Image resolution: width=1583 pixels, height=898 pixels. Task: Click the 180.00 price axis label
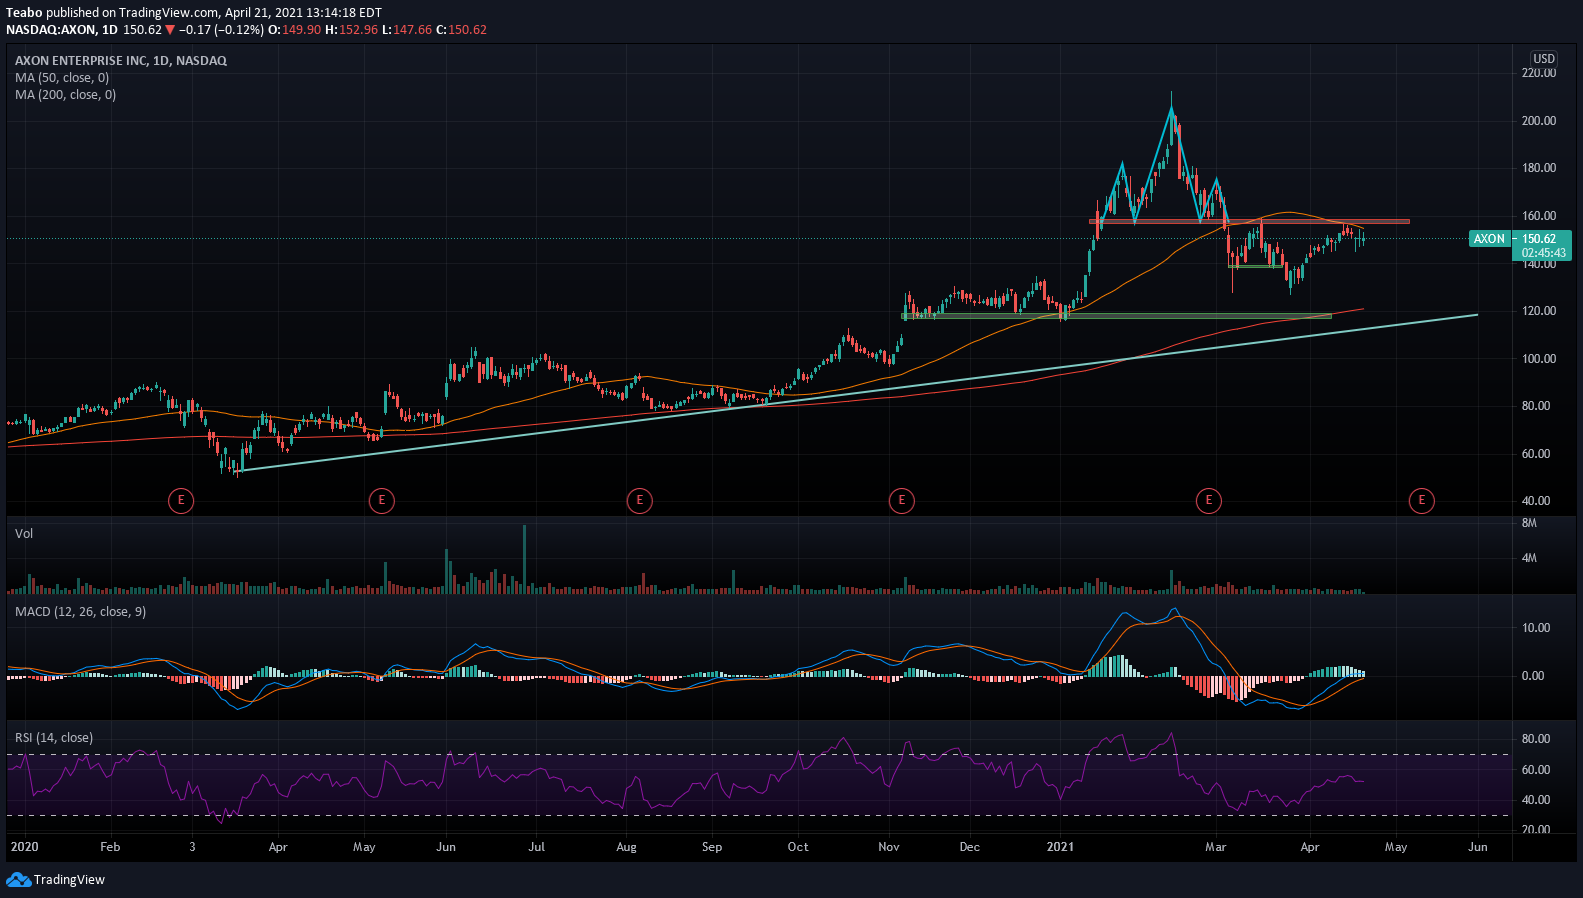[1539, 168]
